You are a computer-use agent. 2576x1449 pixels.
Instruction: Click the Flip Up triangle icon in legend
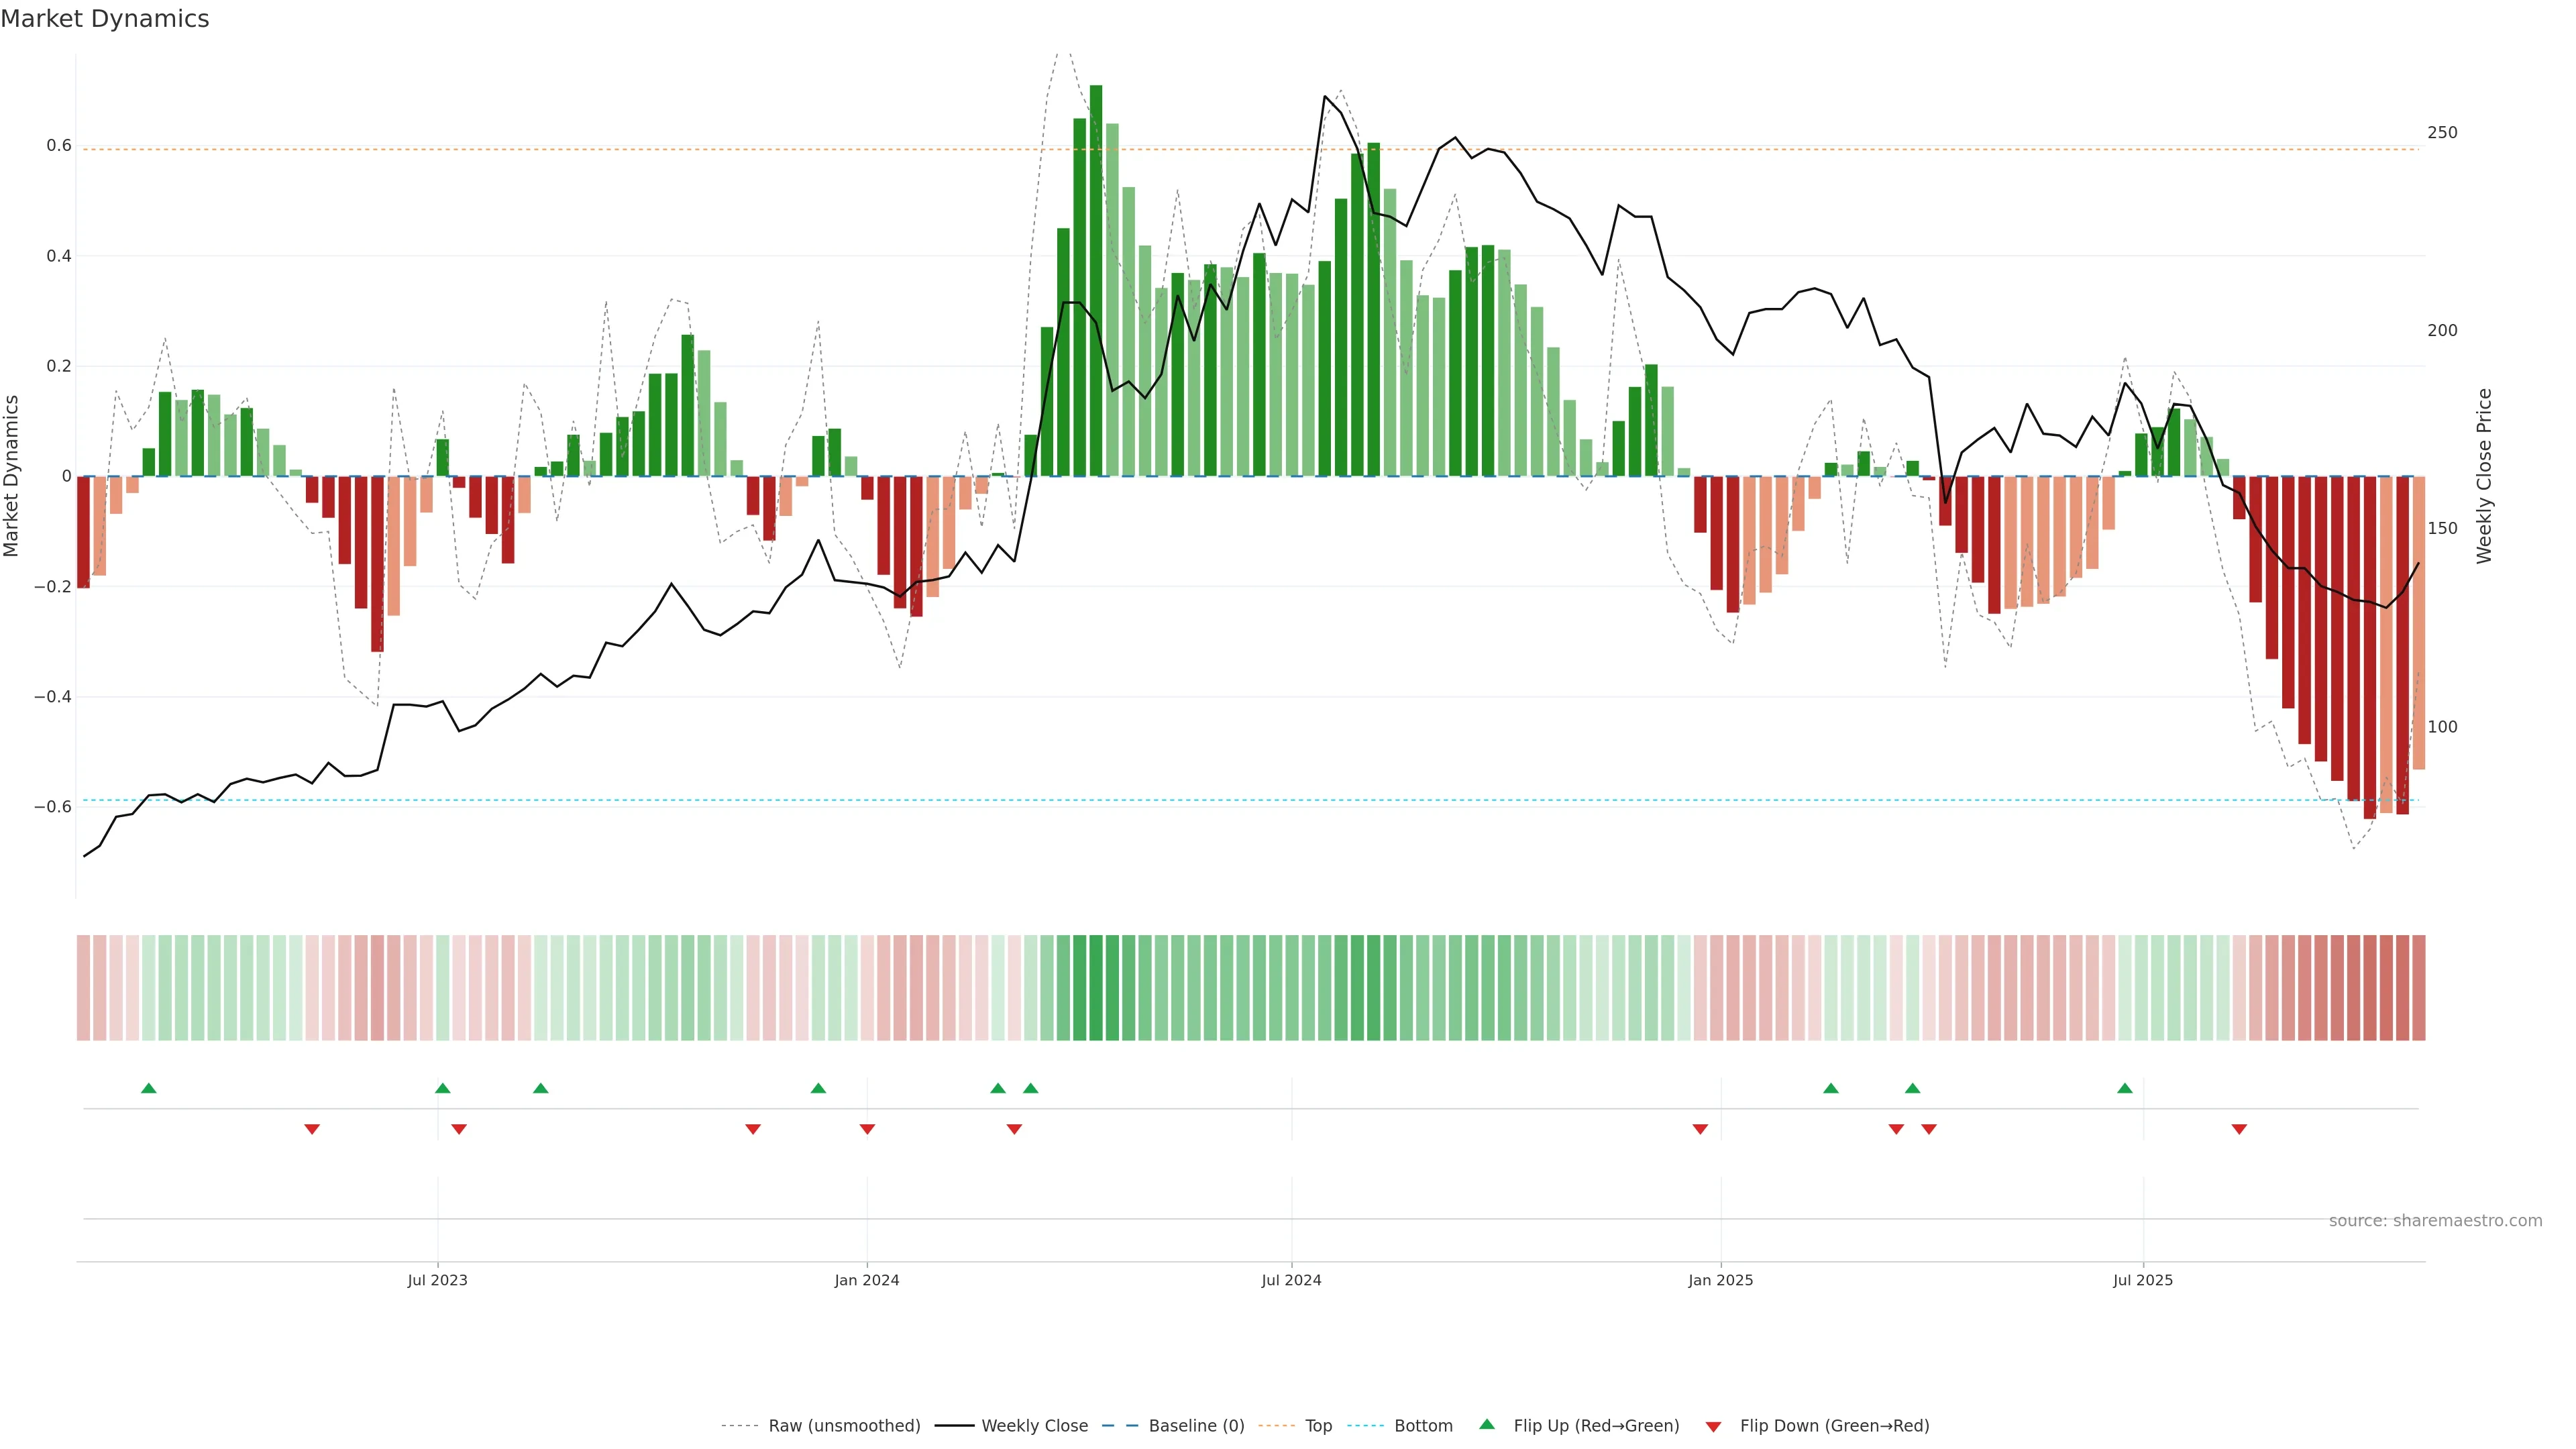tap(1487, 1424)
